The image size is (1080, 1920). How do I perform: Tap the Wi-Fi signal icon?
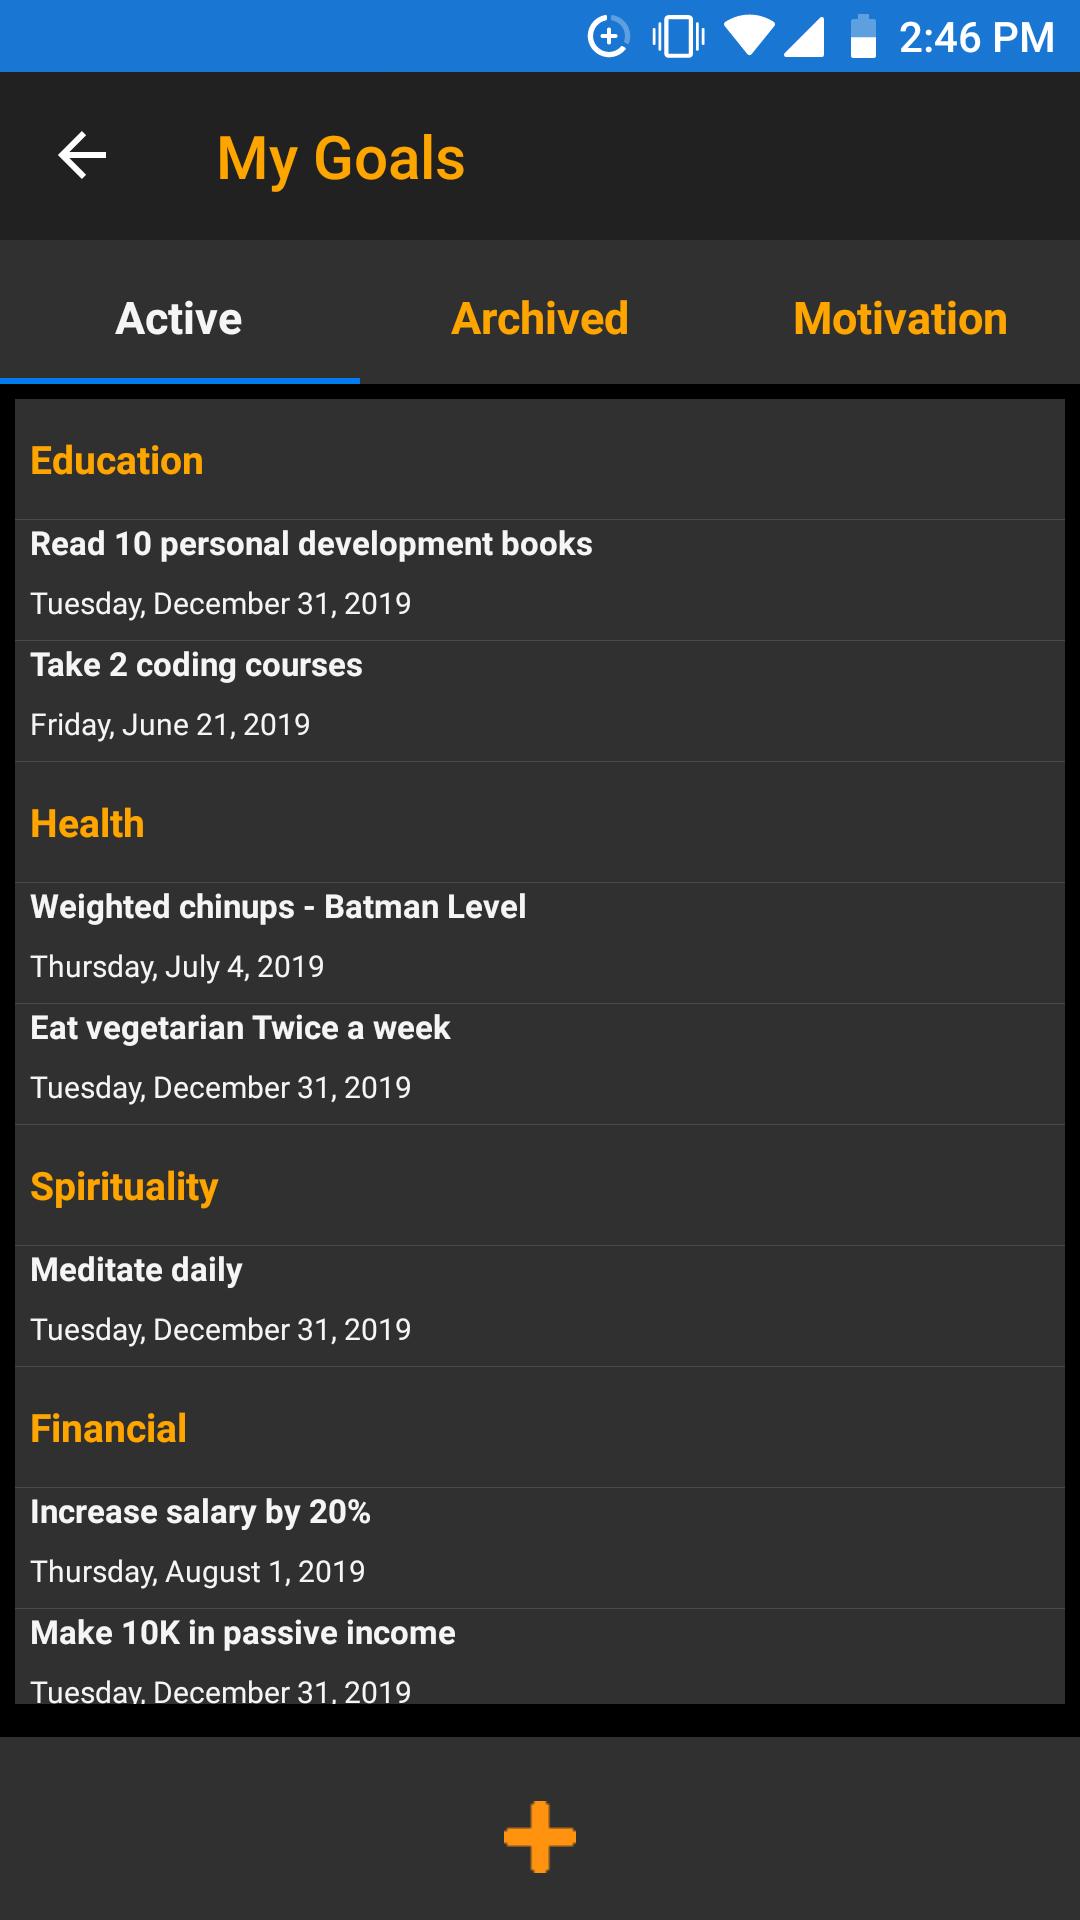point(748,37)
